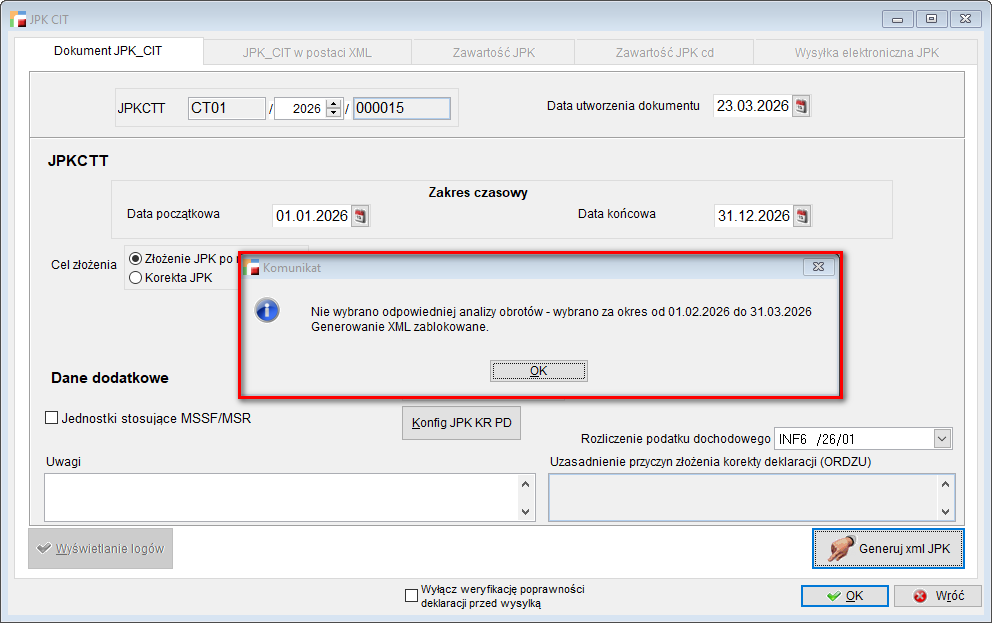Click the JPK CIT window title icon
The height and width of the screenshot is (623, 992).
point(18,18)
